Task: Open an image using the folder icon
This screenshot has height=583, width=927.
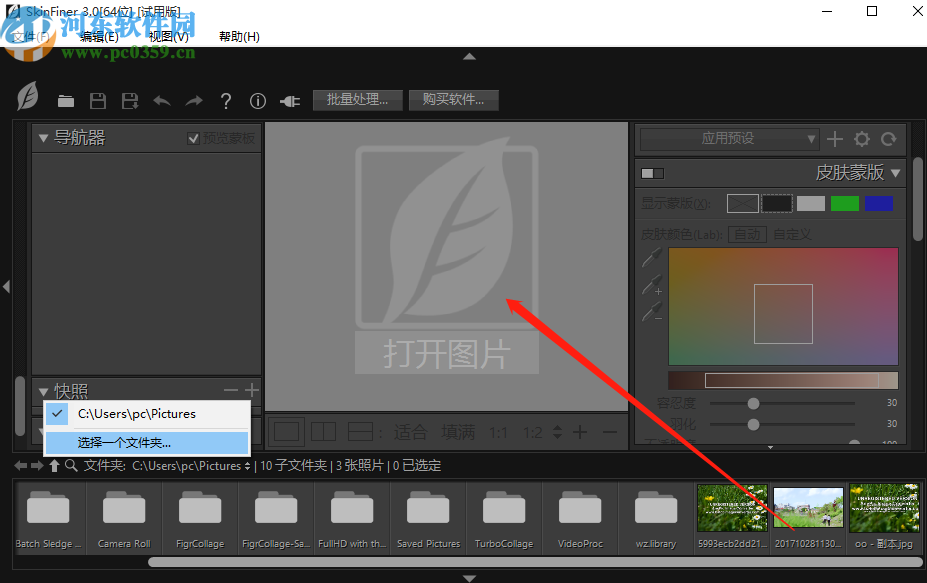Action: click(x=66, y=100)
